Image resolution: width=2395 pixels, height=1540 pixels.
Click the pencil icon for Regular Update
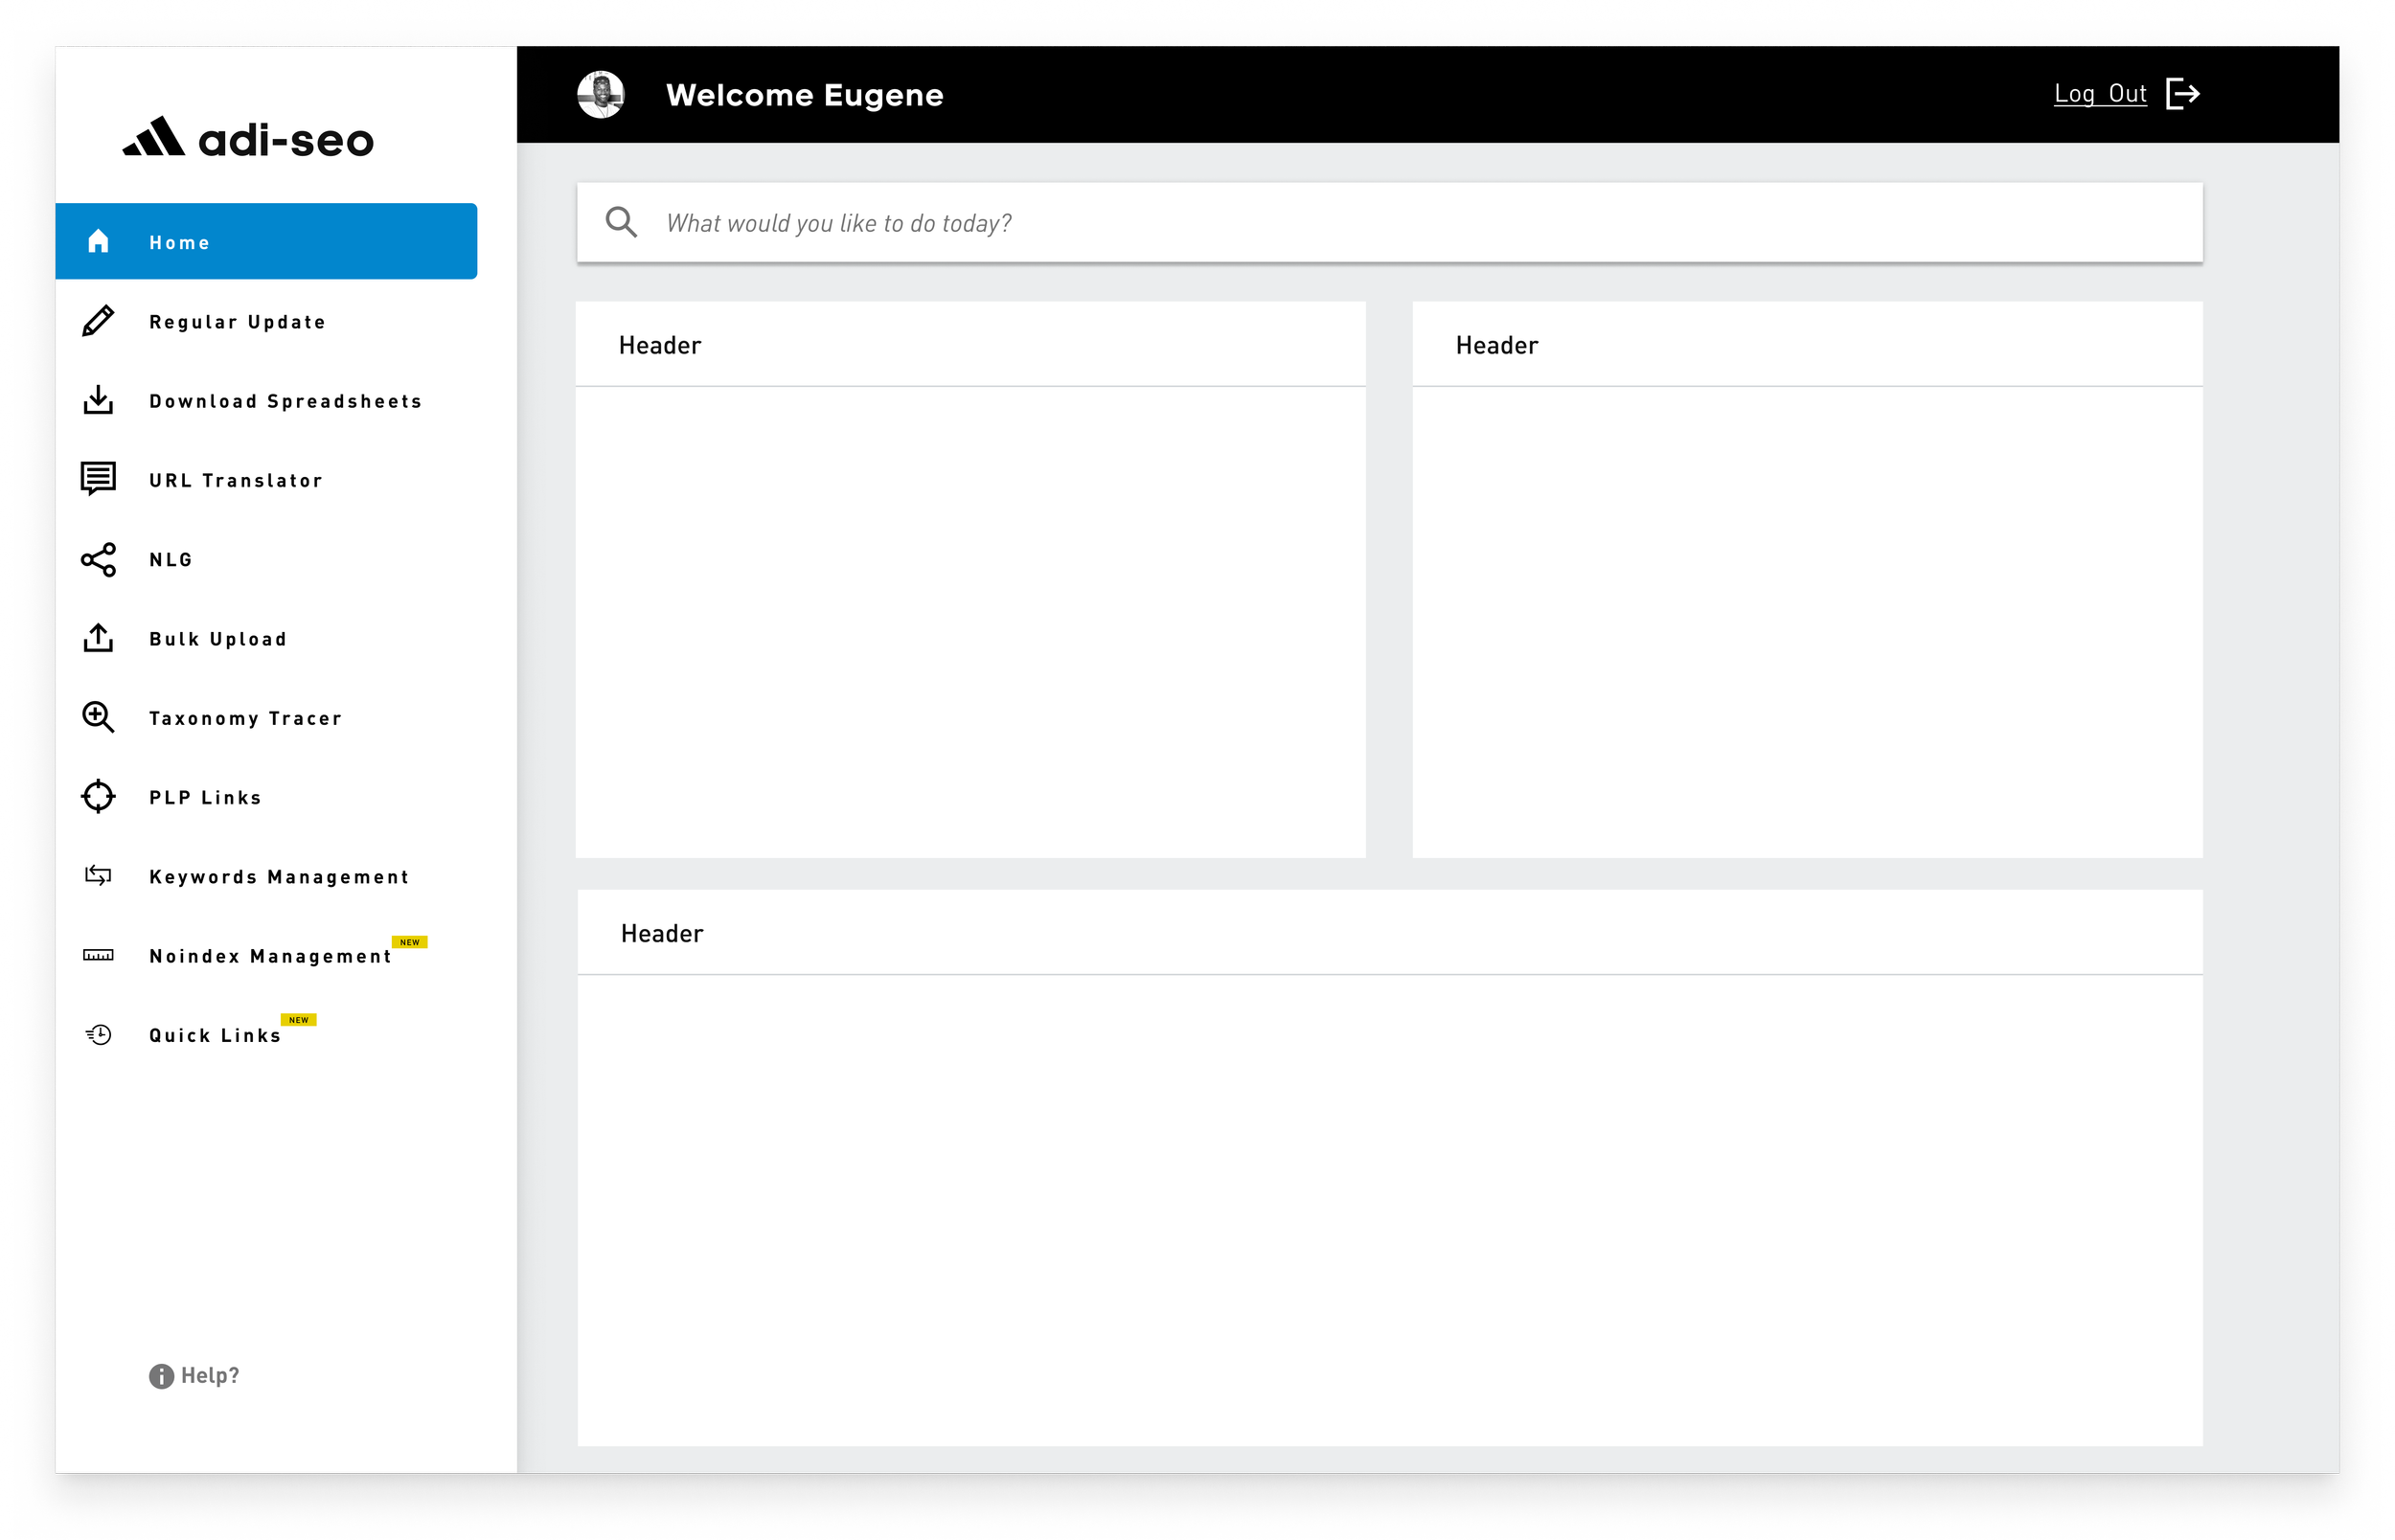coord(98,321)
